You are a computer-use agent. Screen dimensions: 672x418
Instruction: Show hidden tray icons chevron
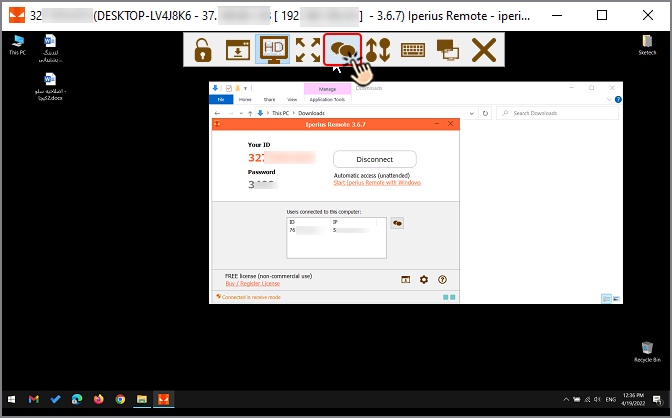coord(566,399)
